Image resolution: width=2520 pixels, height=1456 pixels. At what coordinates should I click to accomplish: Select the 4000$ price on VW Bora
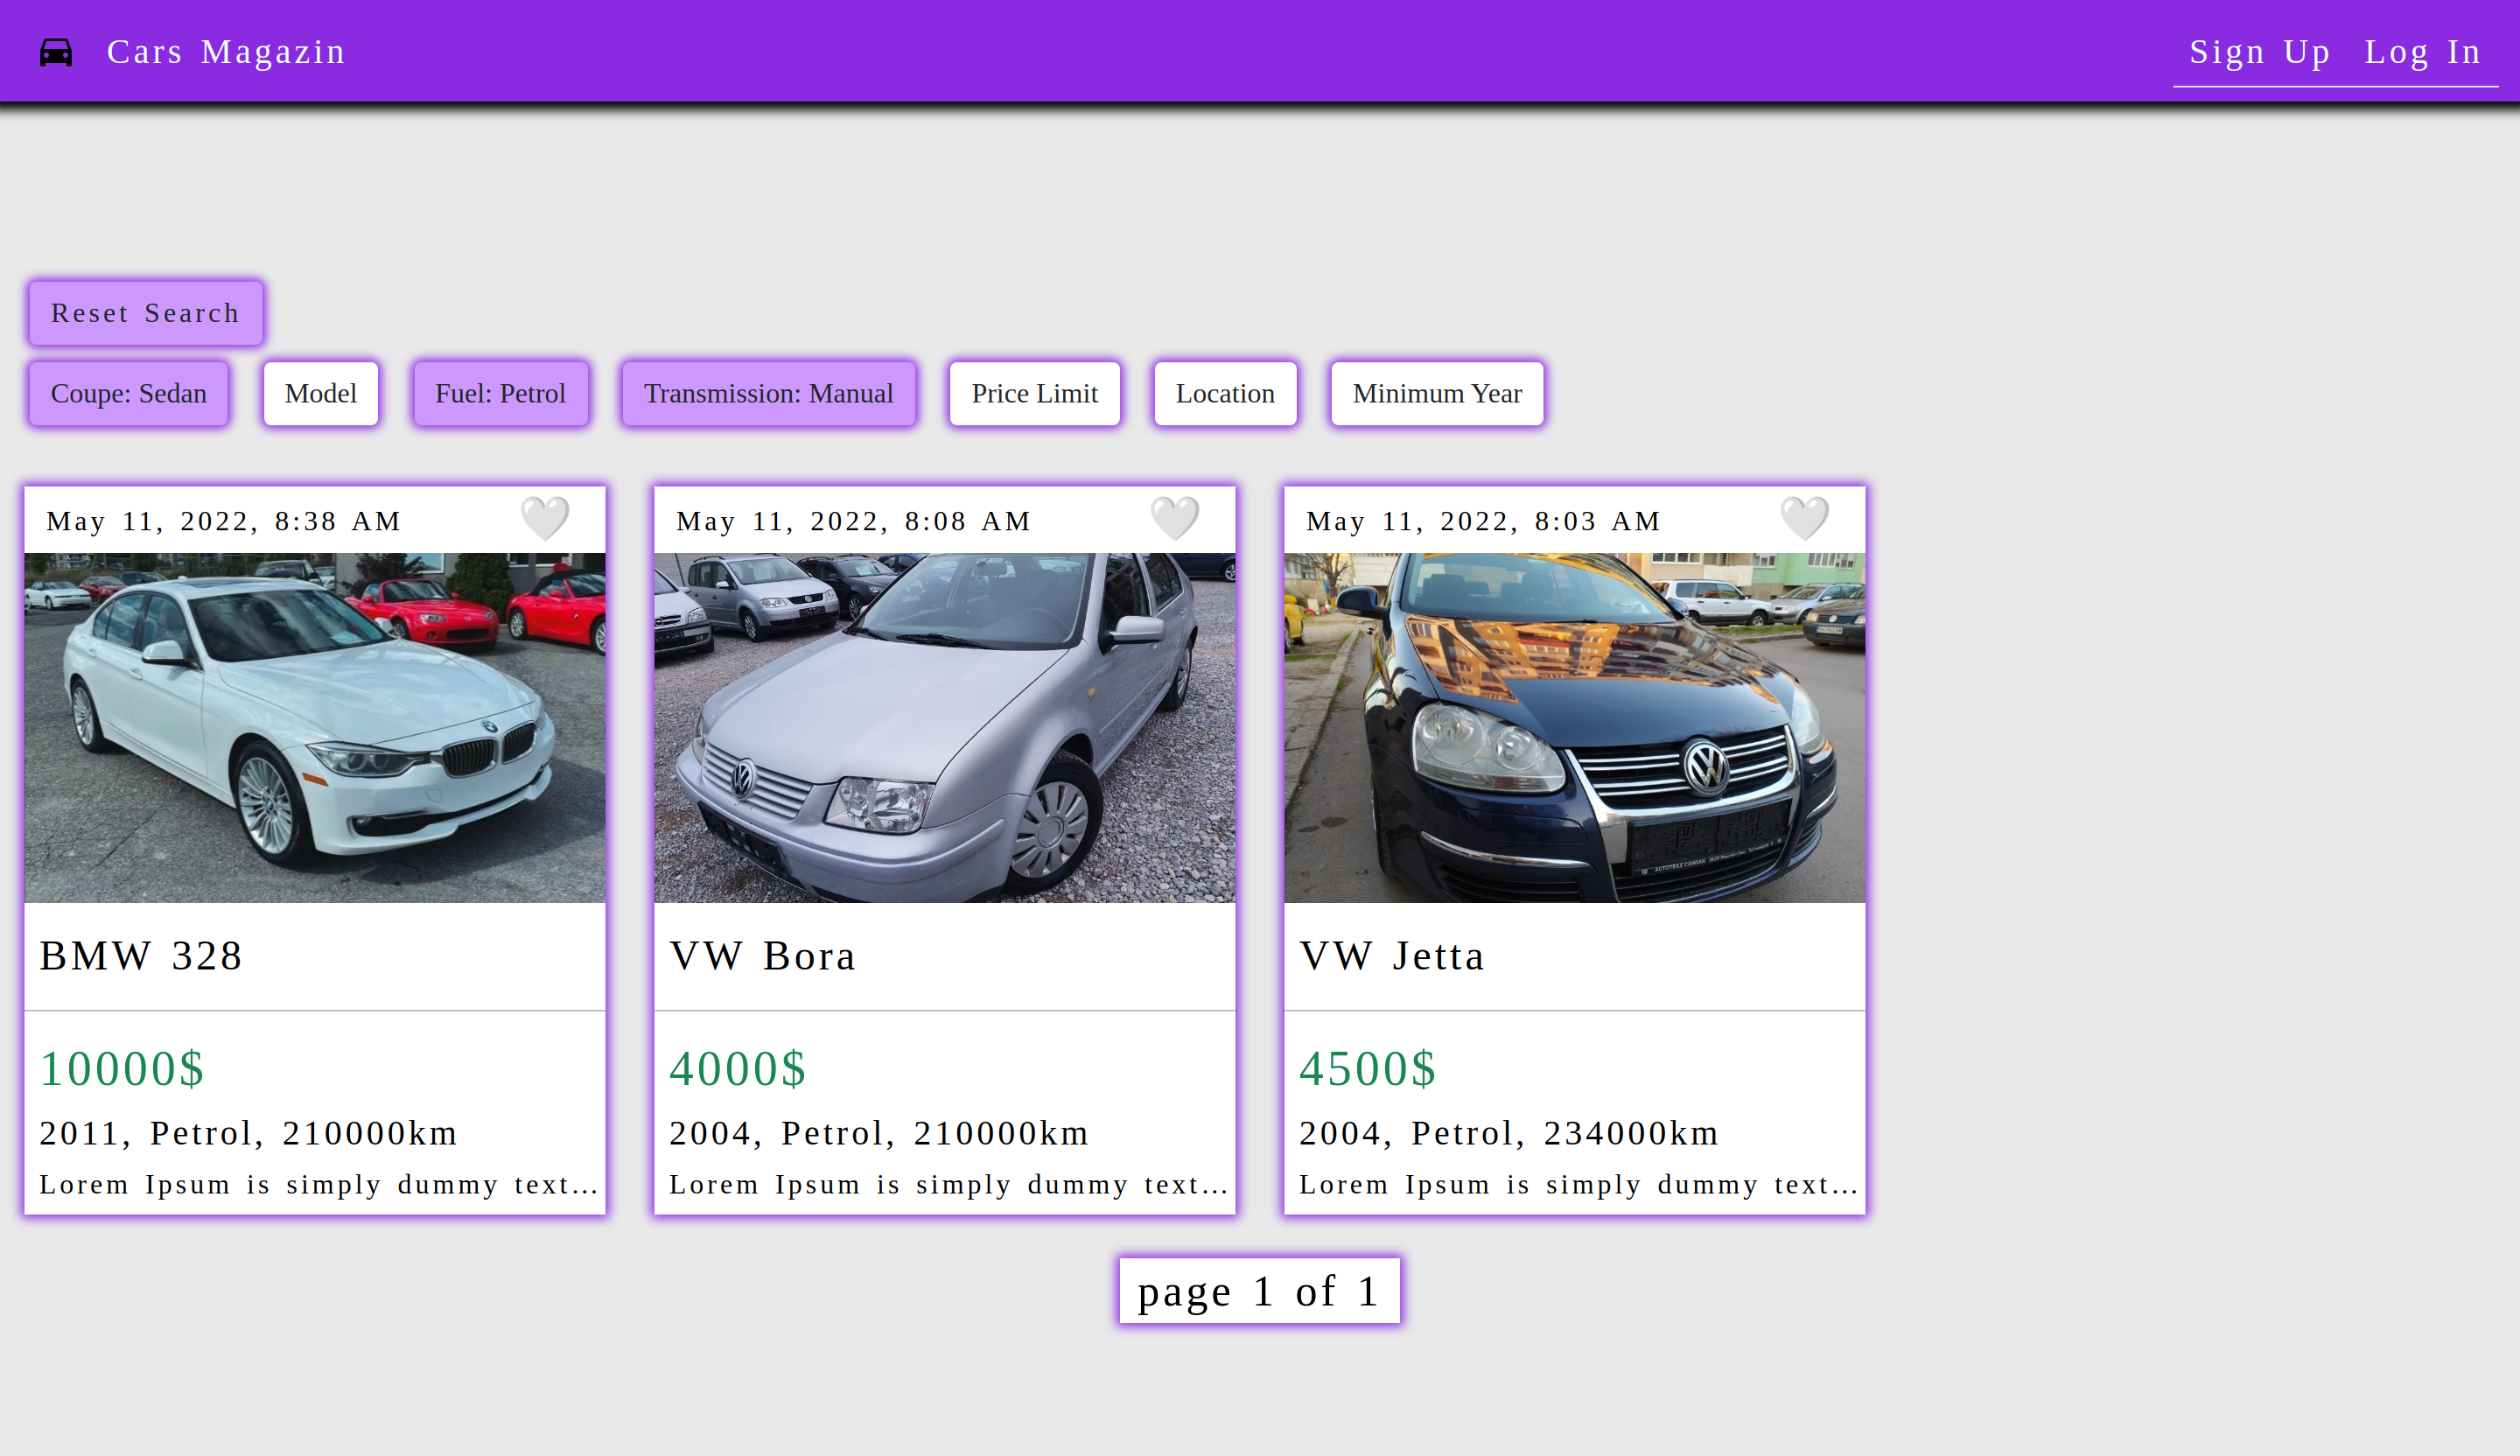pyautogui.click(x=737, y=1068)
